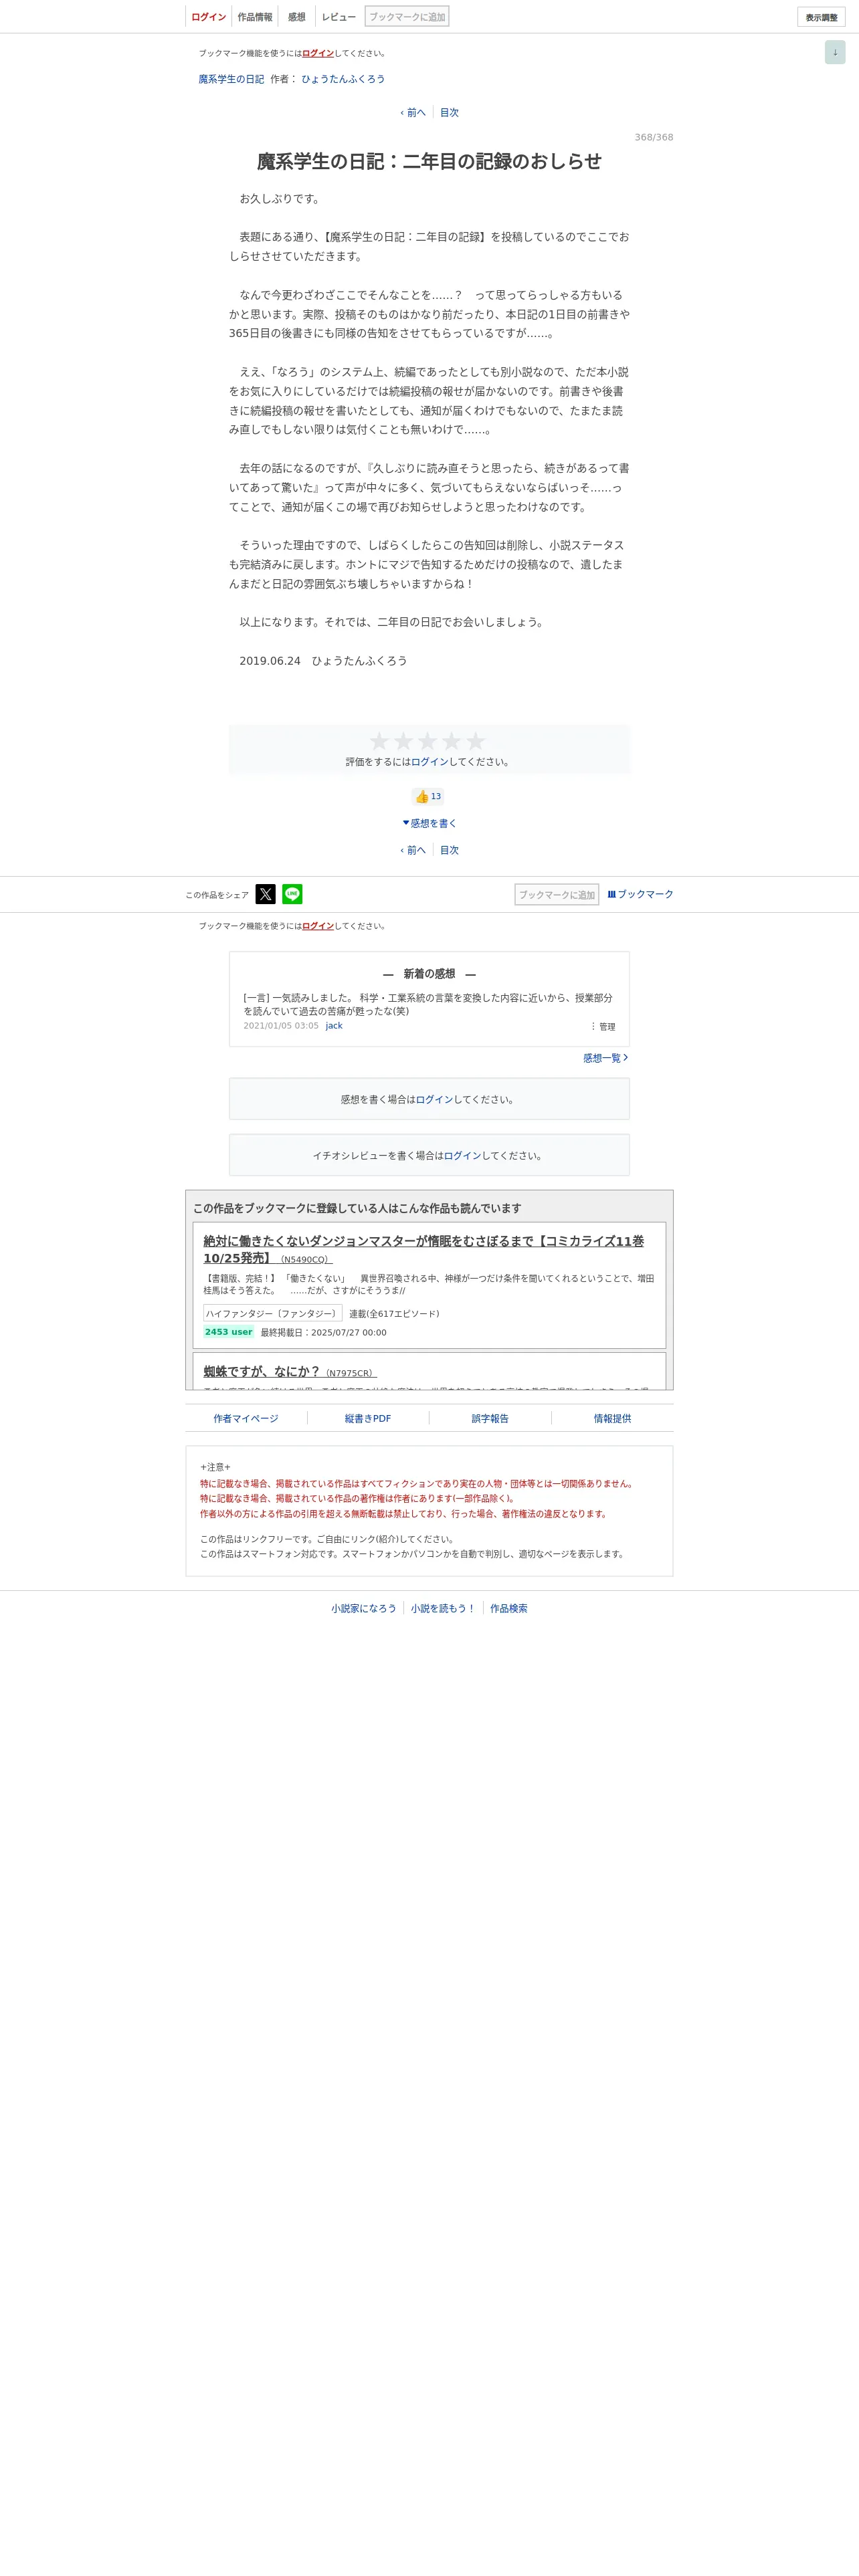The image size is (859, 2576).
Task: Click the thumbs-up reaction showing 13
Action: click(x=428, y=796)
